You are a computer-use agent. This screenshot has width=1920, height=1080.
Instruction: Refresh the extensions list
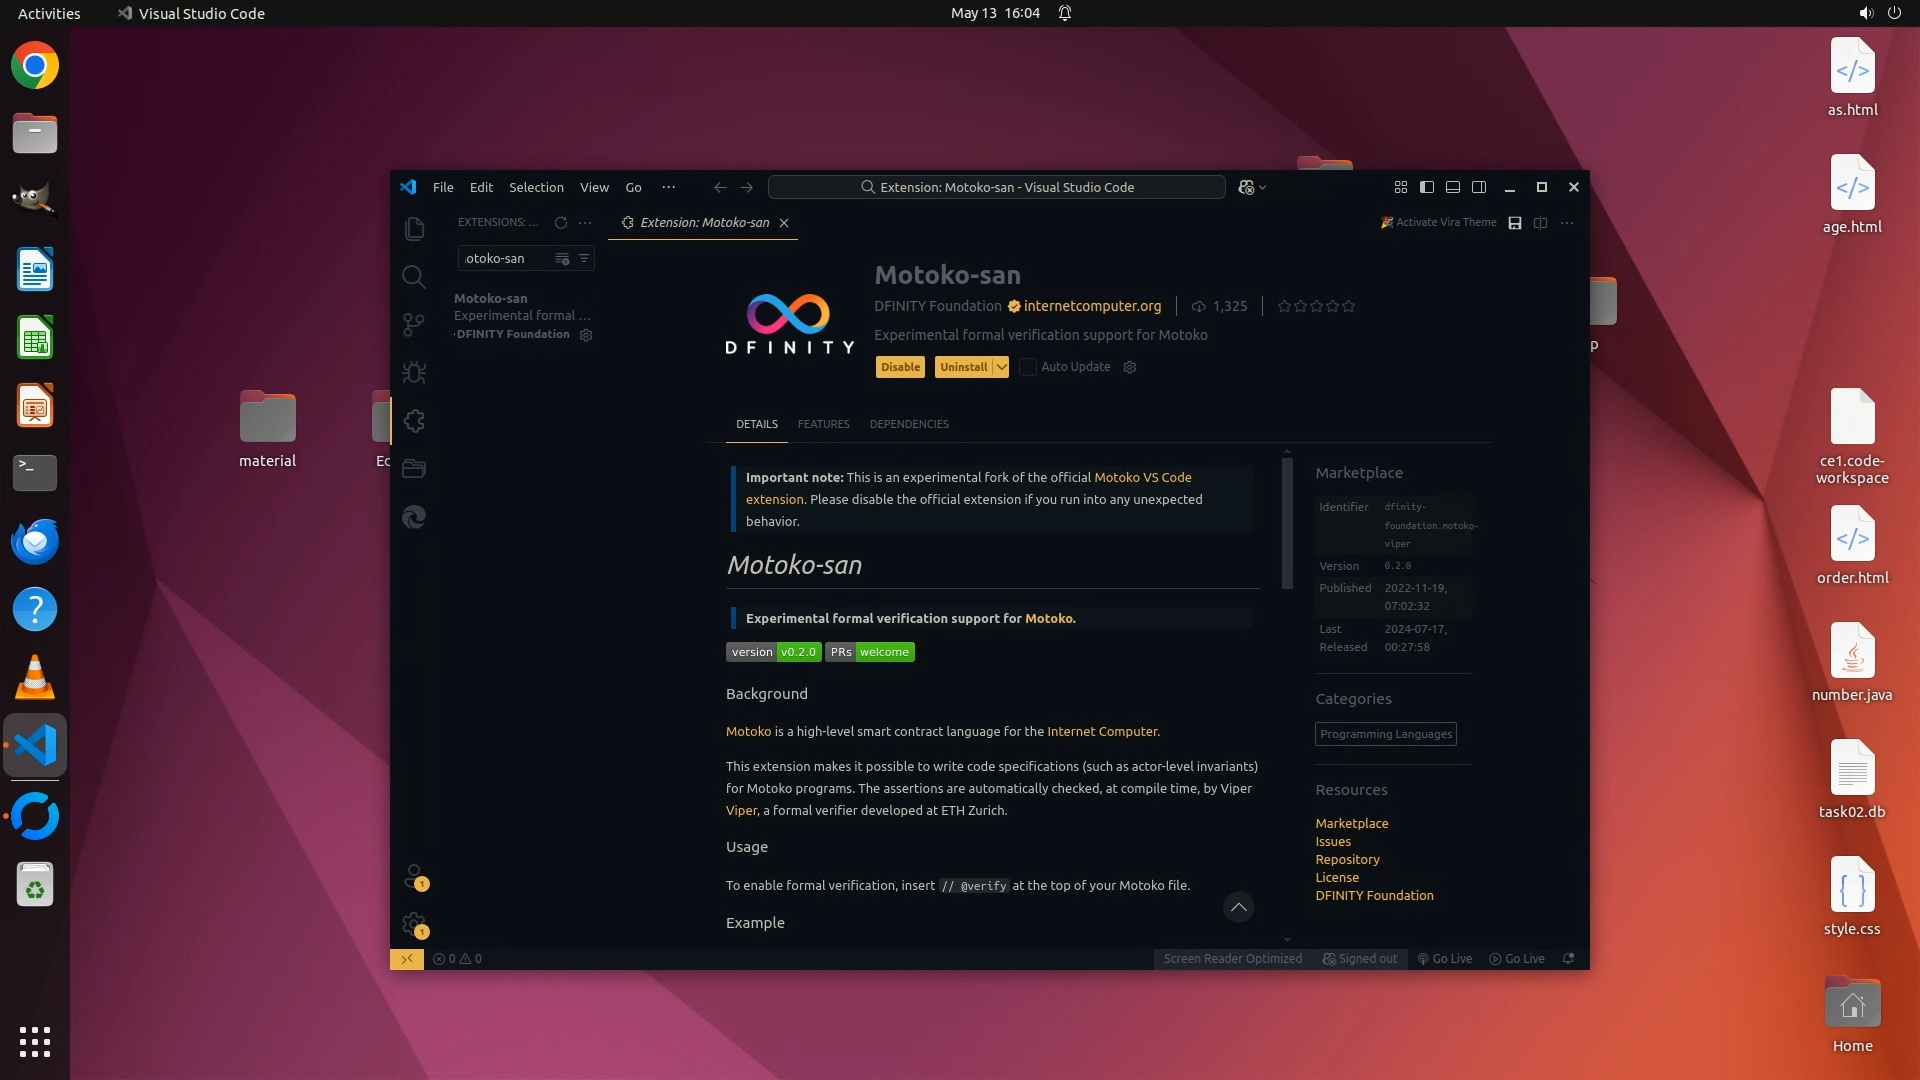[561, 223]
